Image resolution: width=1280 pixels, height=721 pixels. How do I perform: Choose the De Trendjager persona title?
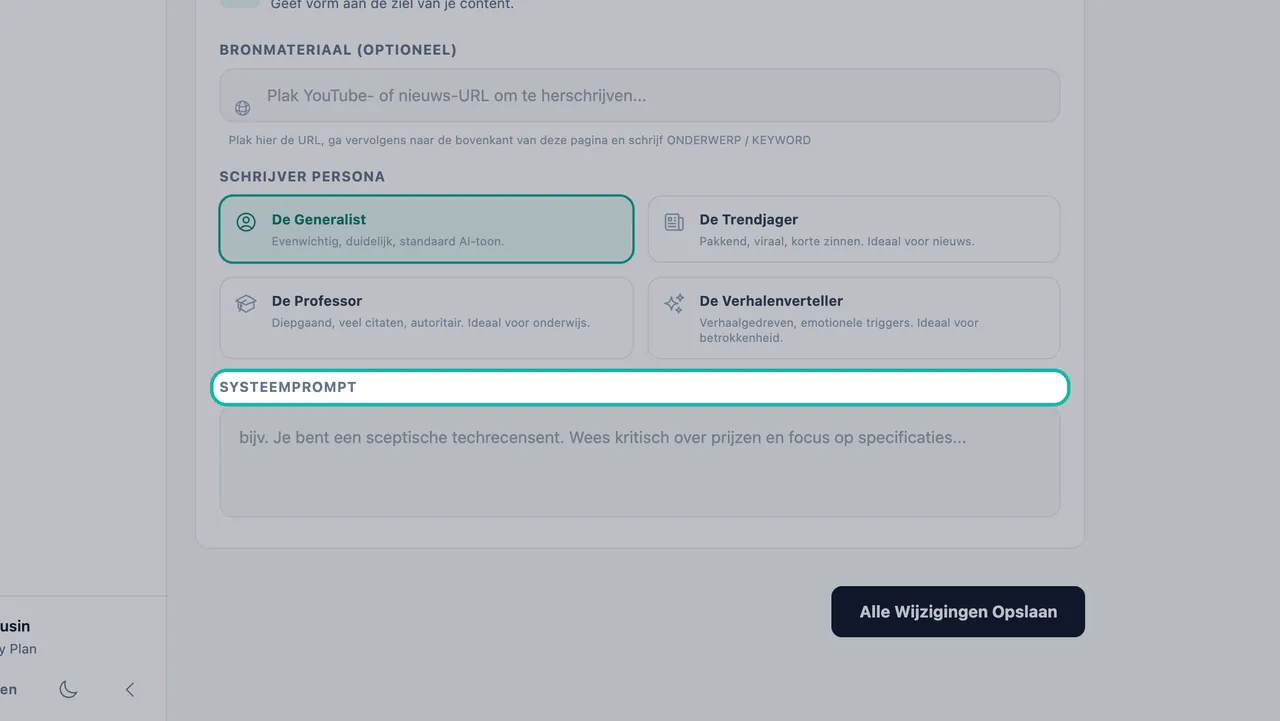click(x=749, y=219)
